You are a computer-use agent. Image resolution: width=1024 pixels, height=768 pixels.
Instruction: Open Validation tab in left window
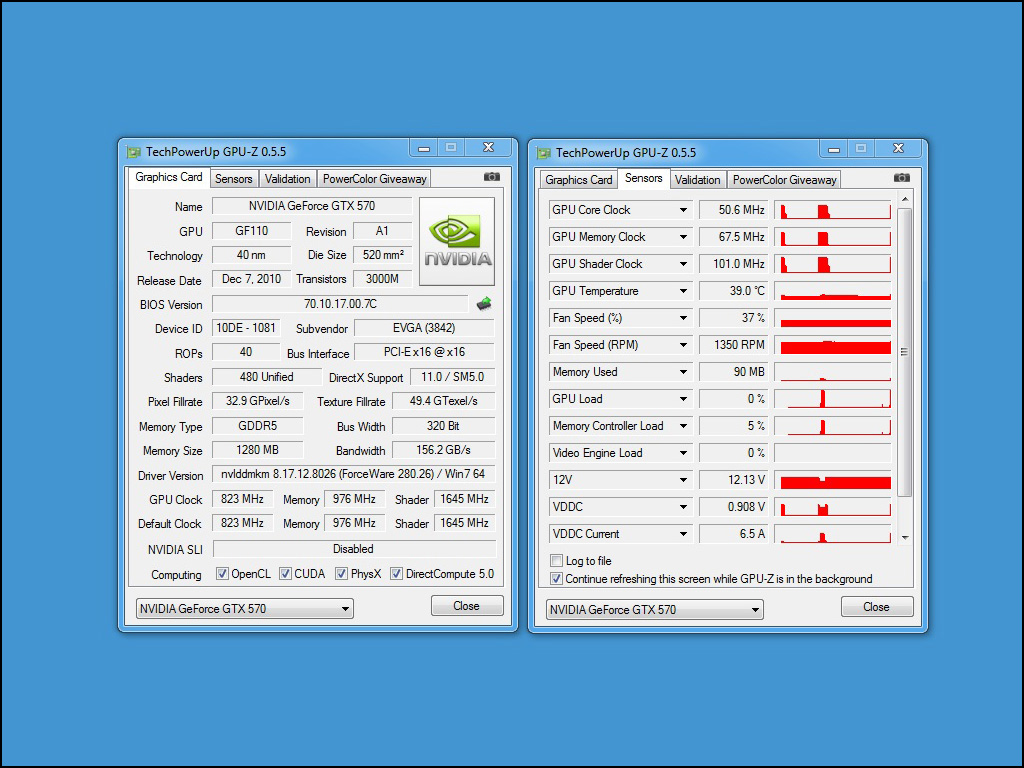287,178
